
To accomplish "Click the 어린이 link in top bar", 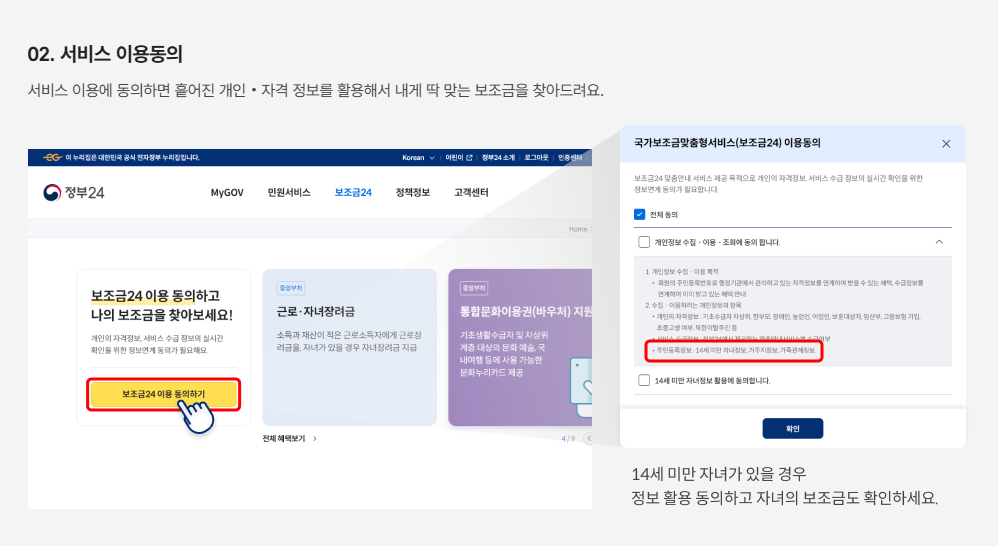I will point(454,158).
